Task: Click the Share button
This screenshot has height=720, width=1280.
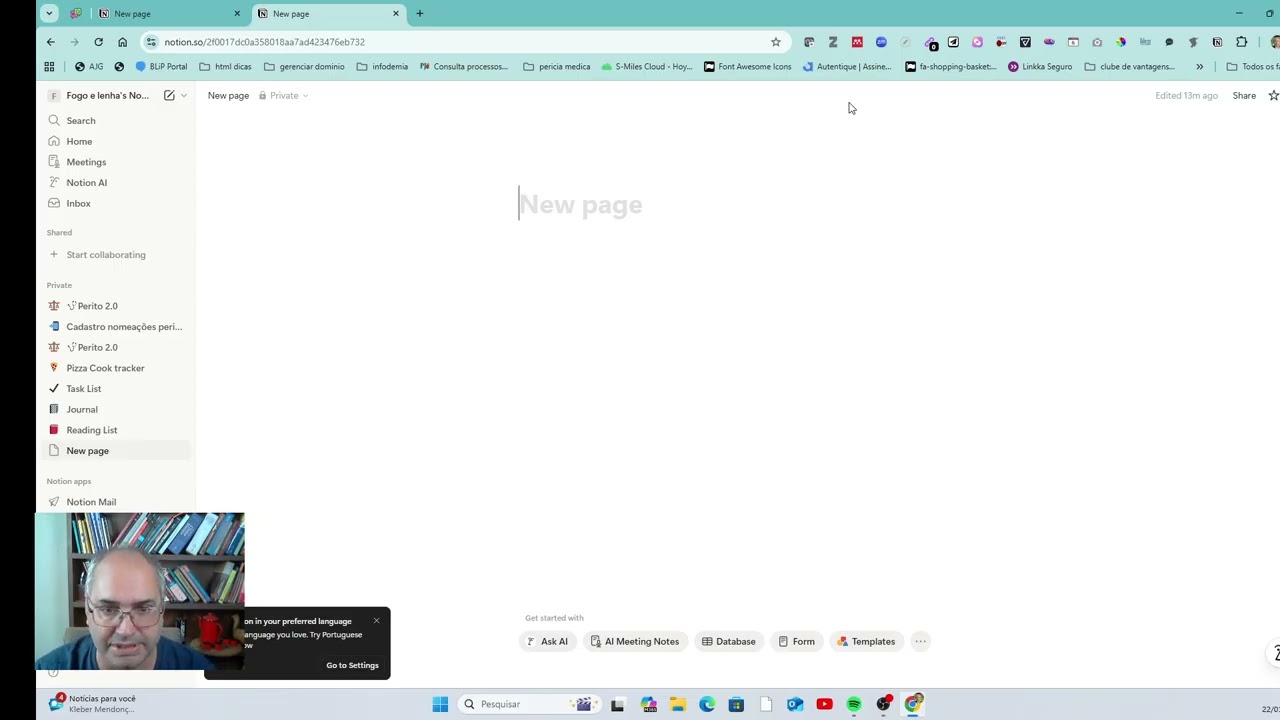Action: tap(1244, 95)
